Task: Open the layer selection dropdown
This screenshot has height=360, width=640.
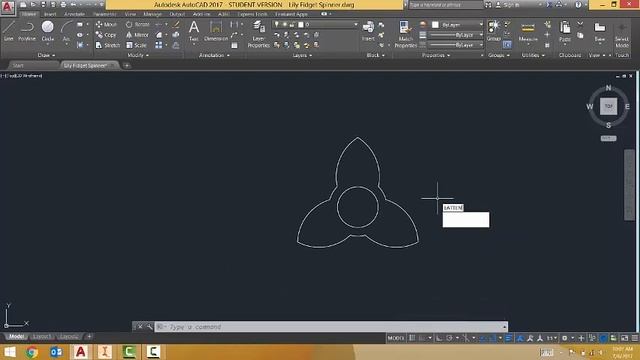Action: (x=316, y=24)
